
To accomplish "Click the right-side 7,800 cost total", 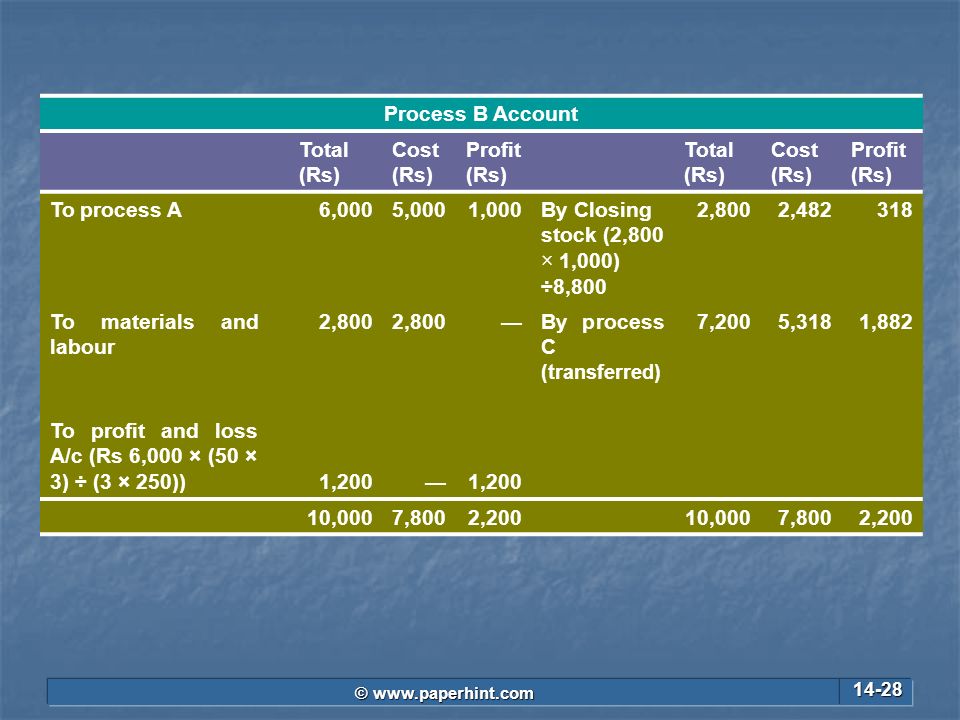I will 804,518.
